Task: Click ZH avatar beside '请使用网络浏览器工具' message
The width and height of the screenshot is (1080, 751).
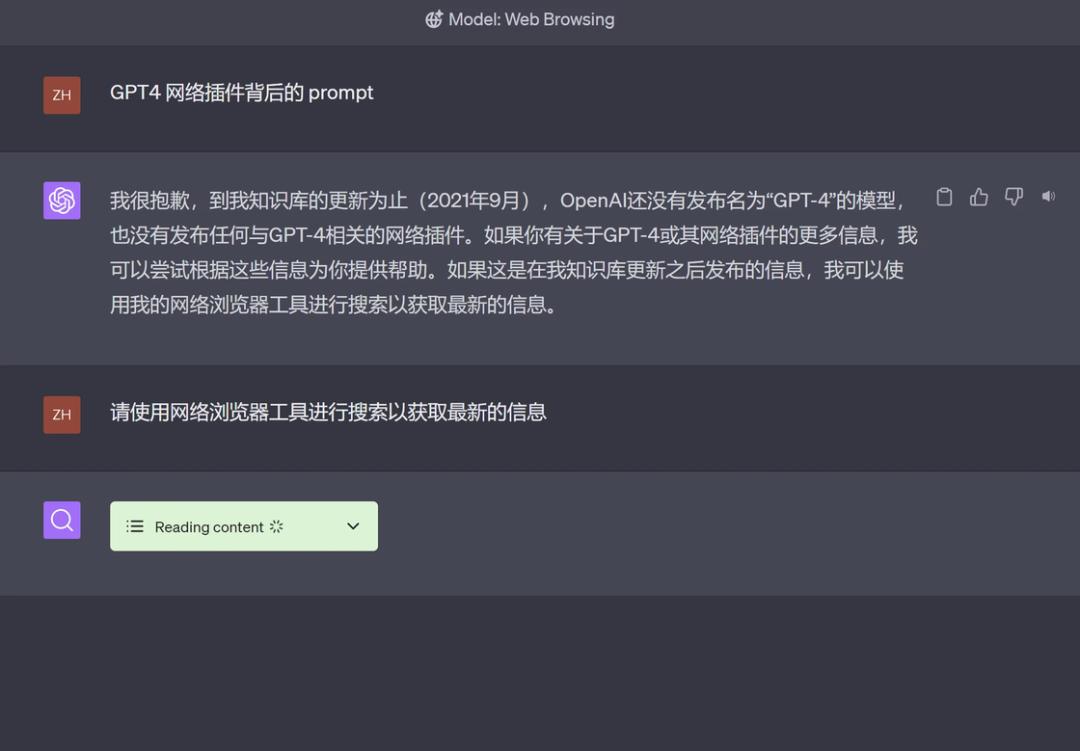Action: [x=62, y=415]
